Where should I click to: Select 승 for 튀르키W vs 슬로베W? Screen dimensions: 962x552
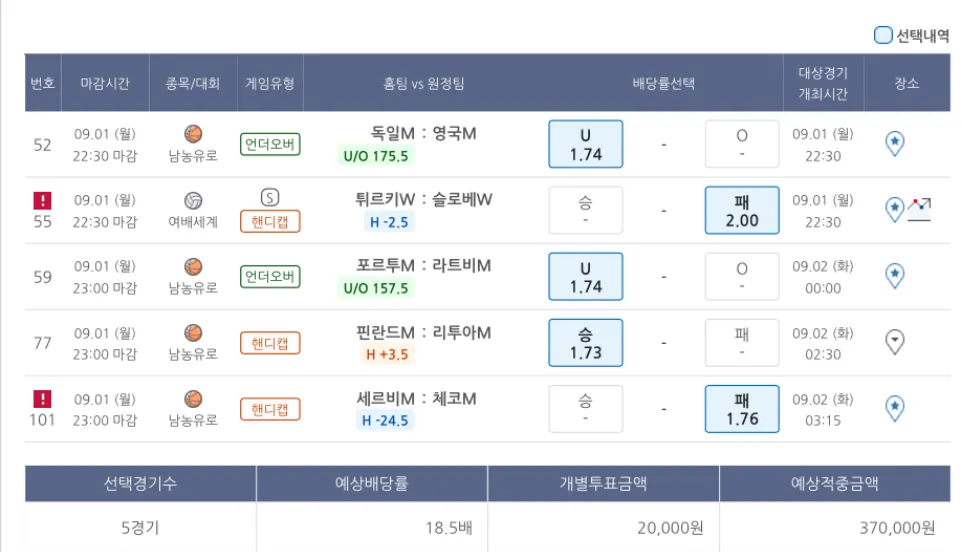coord(586,210)
